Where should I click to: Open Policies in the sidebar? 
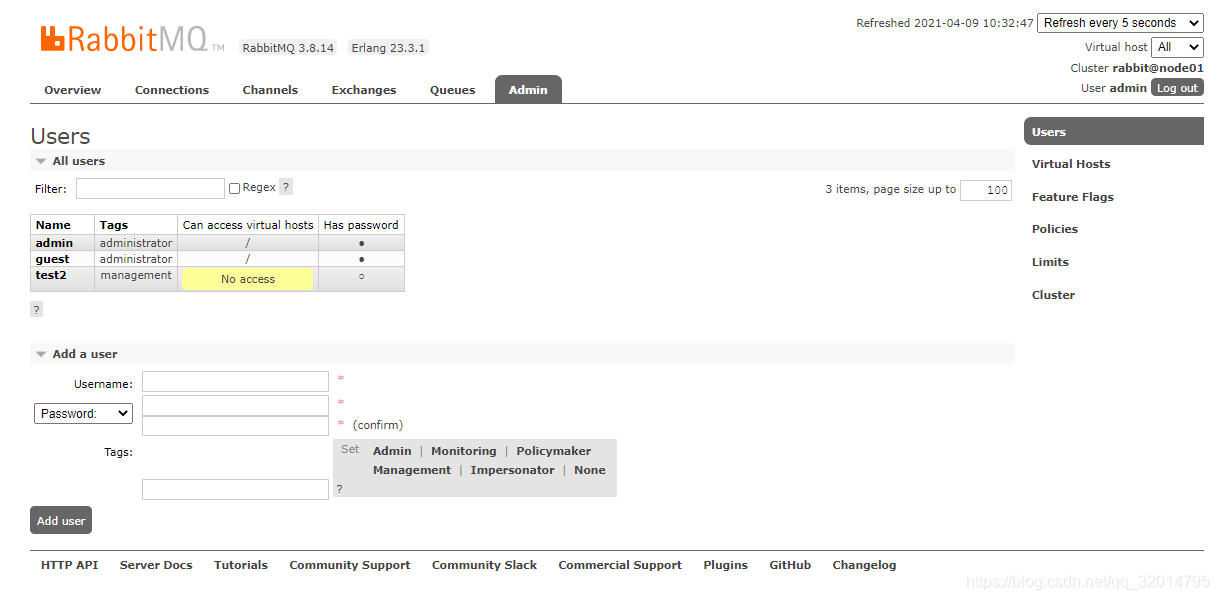[1055, 229]
